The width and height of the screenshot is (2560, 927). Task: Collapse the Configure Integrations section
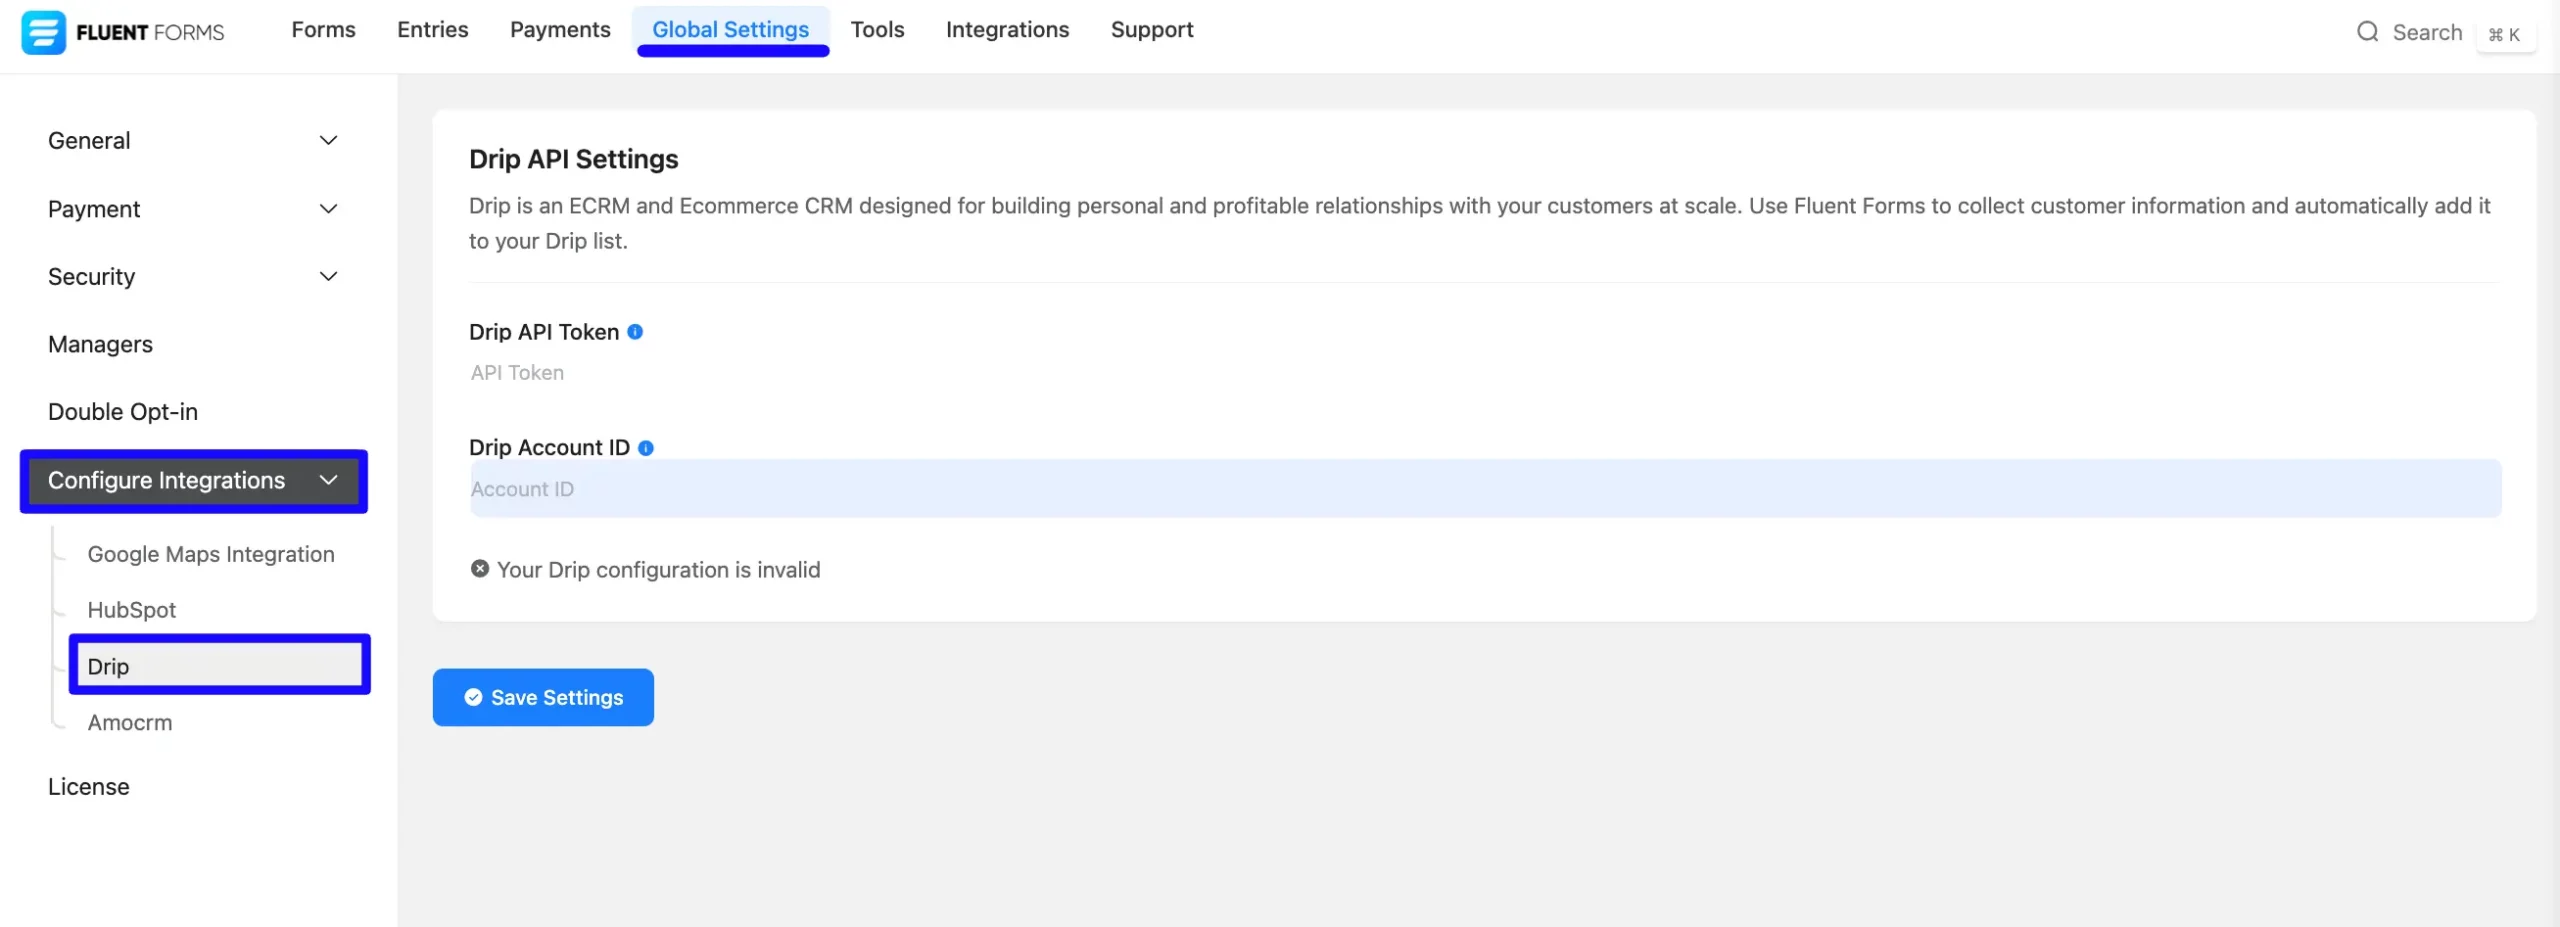point(193,481)
